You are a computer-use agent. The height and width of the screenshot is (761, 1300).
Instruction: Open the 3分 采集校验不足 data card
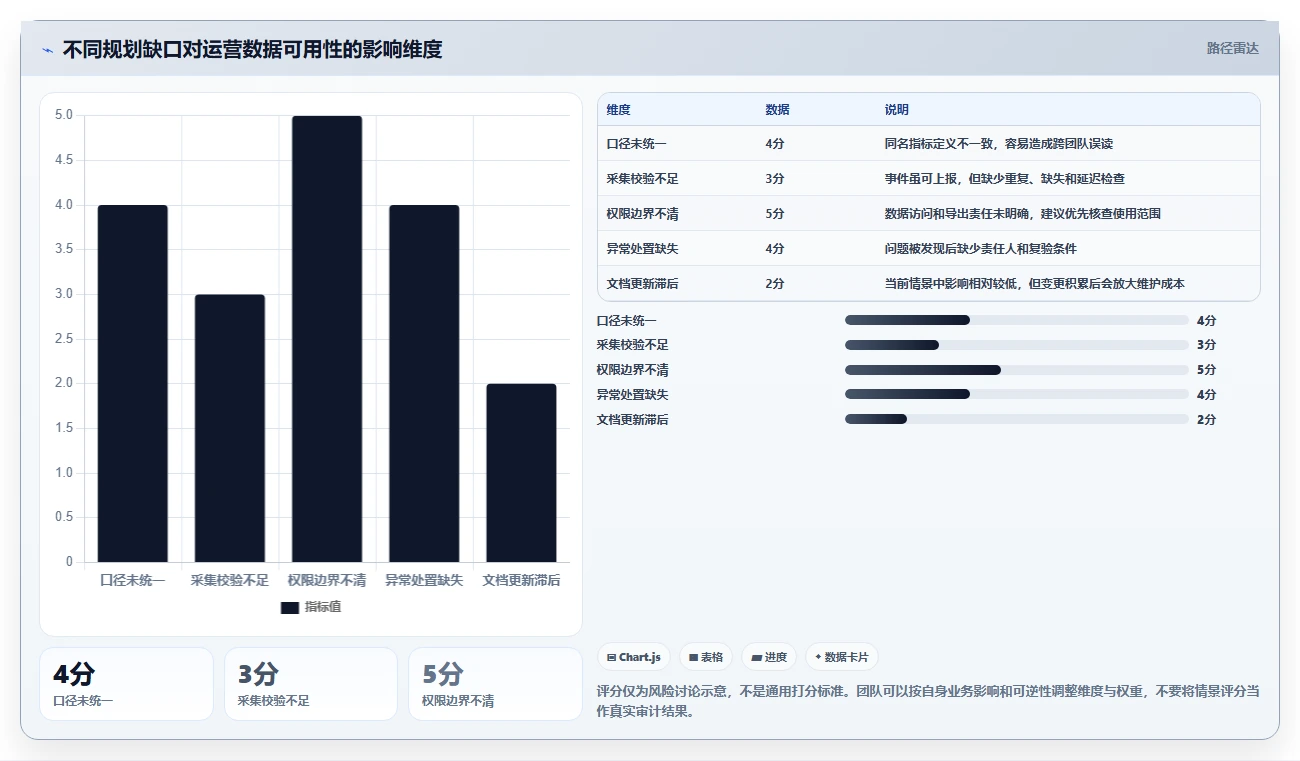311,684
